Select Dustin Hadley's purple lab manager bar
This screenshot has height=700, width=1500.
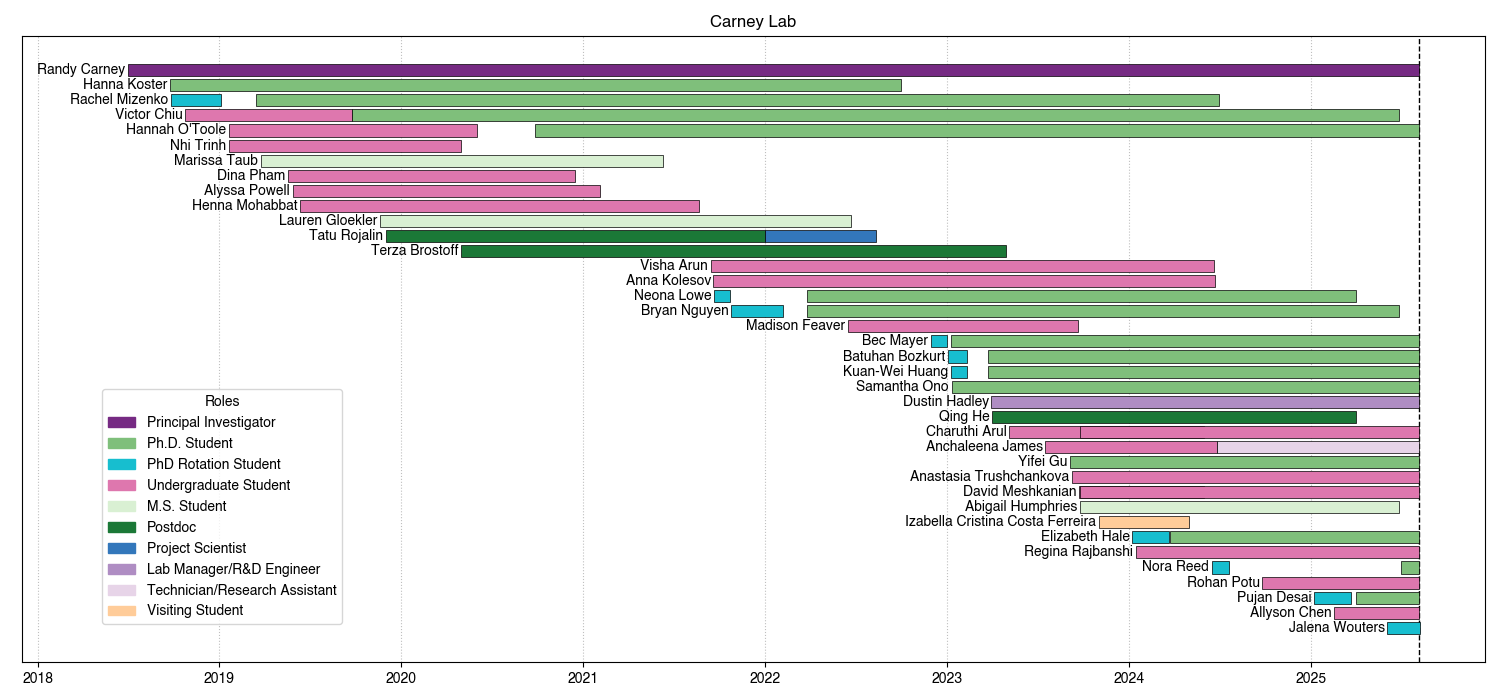[1205, 402]
